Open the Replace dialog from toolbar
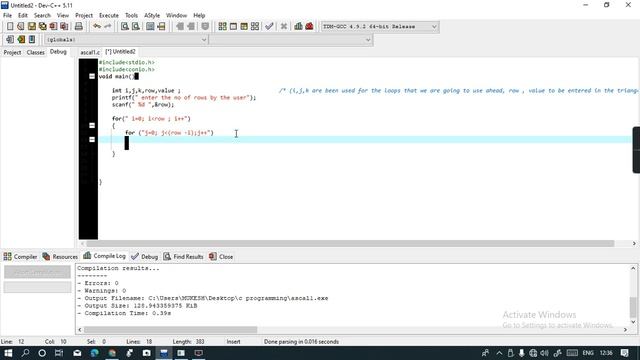Screen dimensions: 640x360 pyautogui.click(x=136, y=27)
